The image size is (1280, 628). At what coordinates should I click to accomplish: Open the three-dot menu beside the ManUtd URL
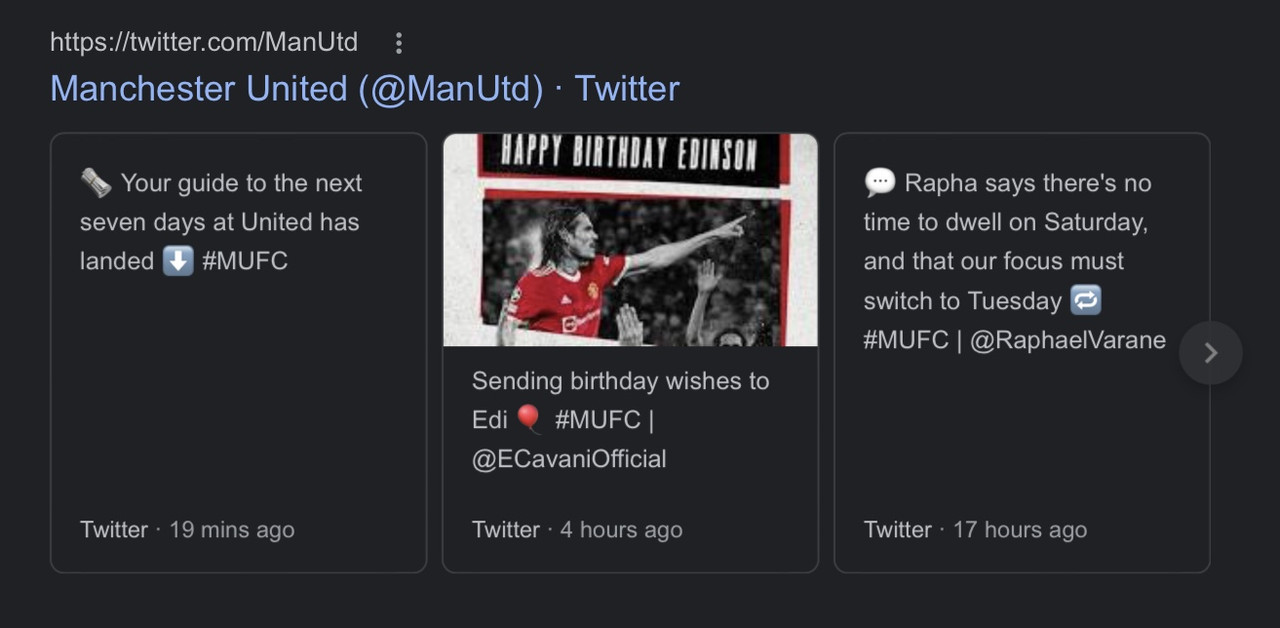coord(399,43)
